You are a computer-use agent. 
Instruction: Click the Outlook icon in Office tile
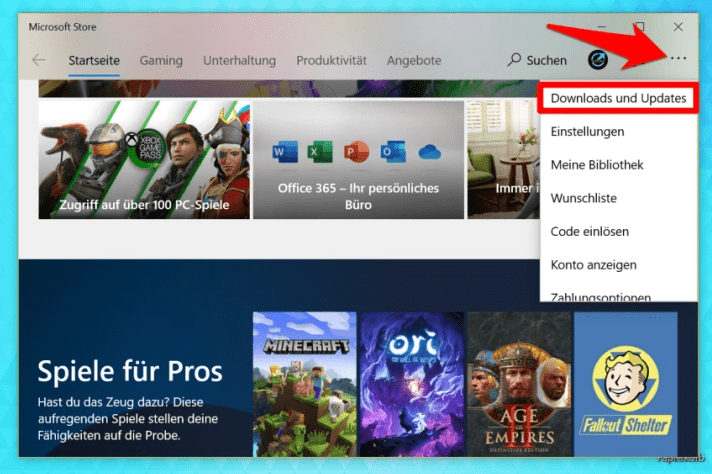point(393,152)
